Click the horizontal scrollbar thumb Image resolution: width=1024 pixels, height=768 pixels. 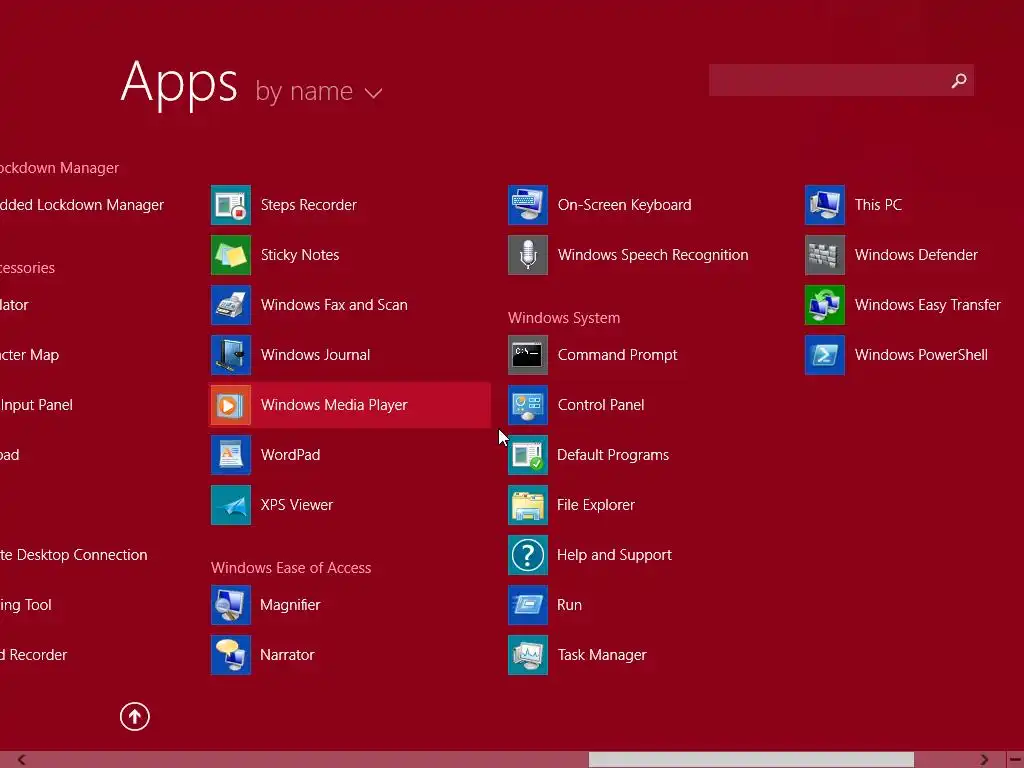point(751,760)
